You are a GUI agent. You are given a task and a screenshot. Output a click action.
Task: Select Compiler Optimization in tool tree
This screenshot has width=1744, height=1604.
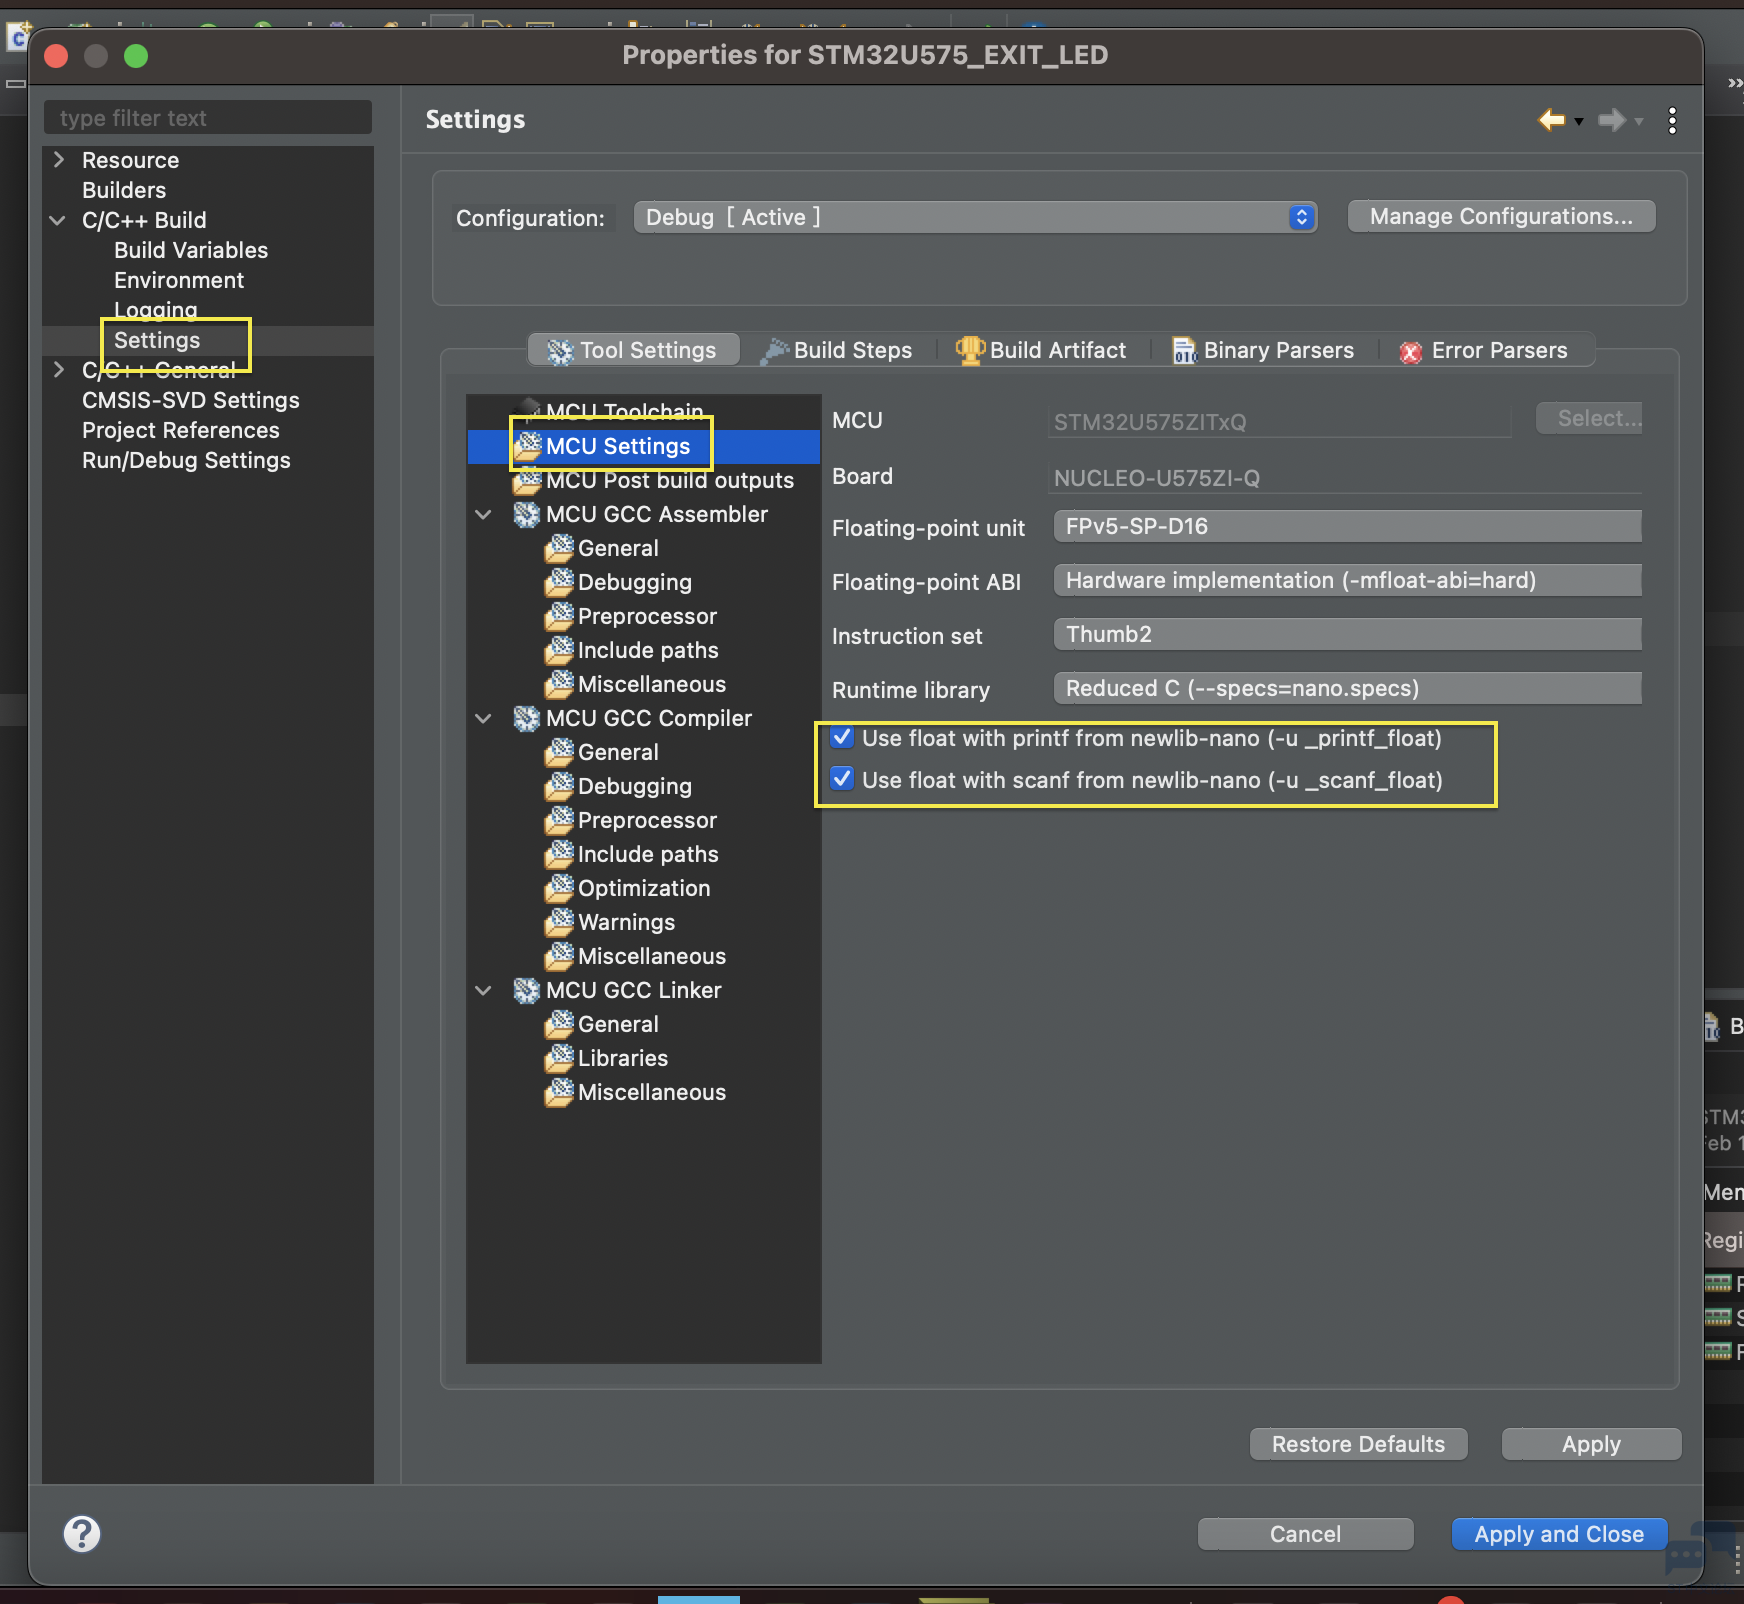tap(644, 888)
